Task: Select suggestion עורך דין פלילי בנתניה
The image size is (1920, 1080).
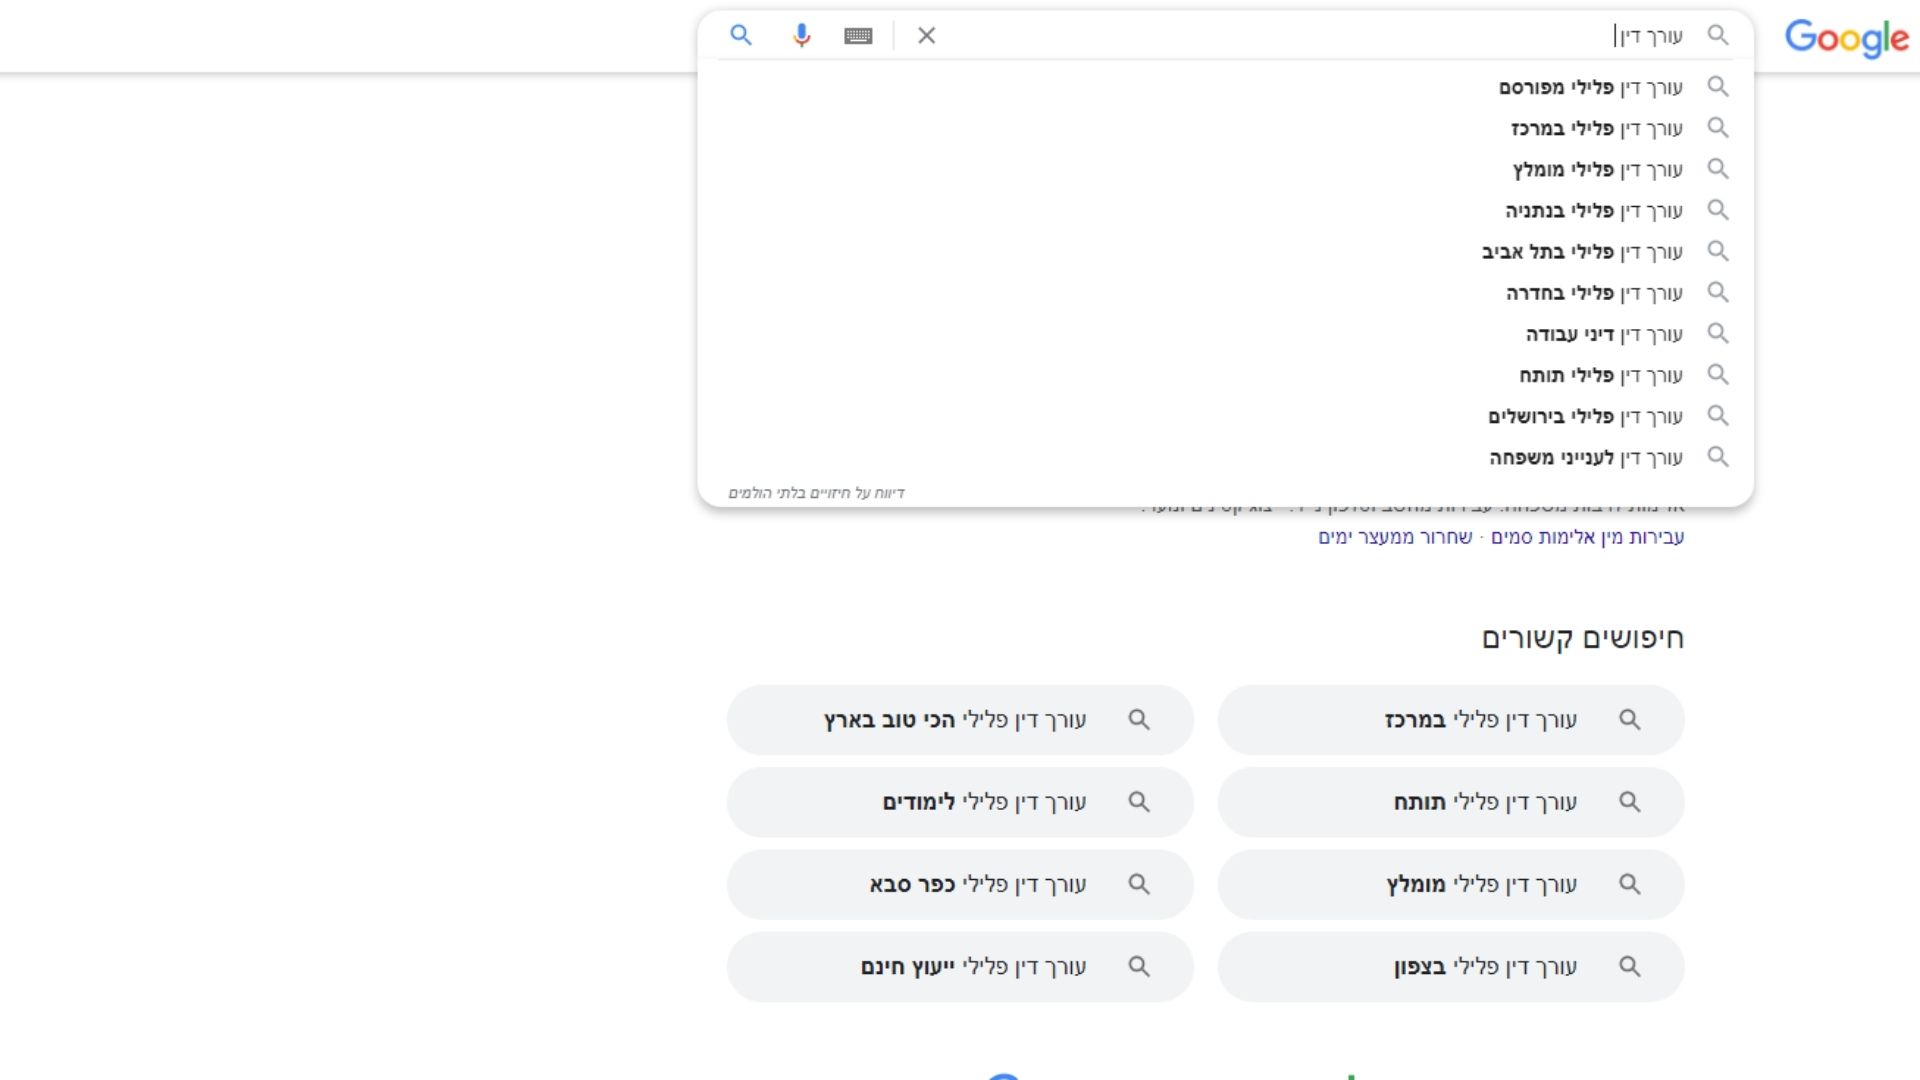Action: click(x=1225, y=210)
